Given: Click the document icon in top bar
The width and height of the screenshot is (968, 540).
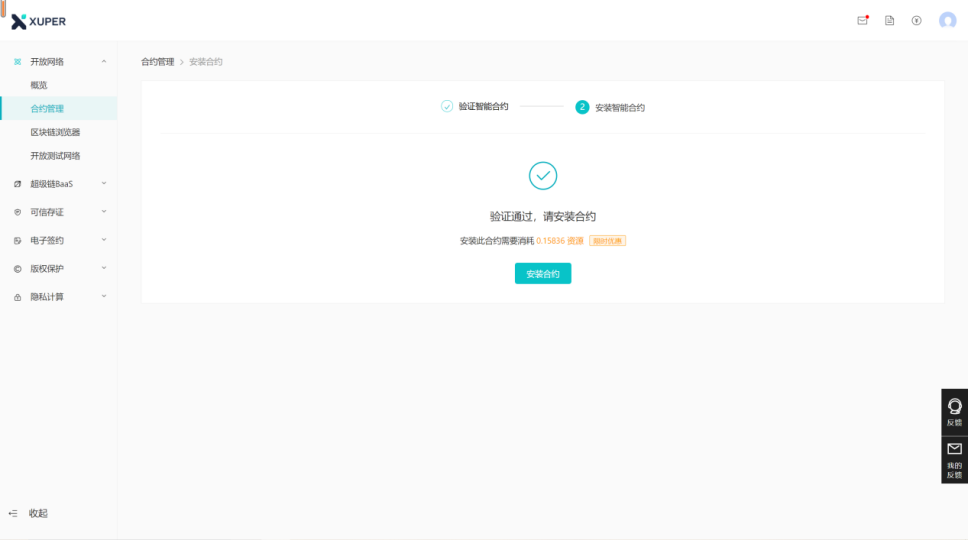Looking at the screenshot, I should pos(889,20).
